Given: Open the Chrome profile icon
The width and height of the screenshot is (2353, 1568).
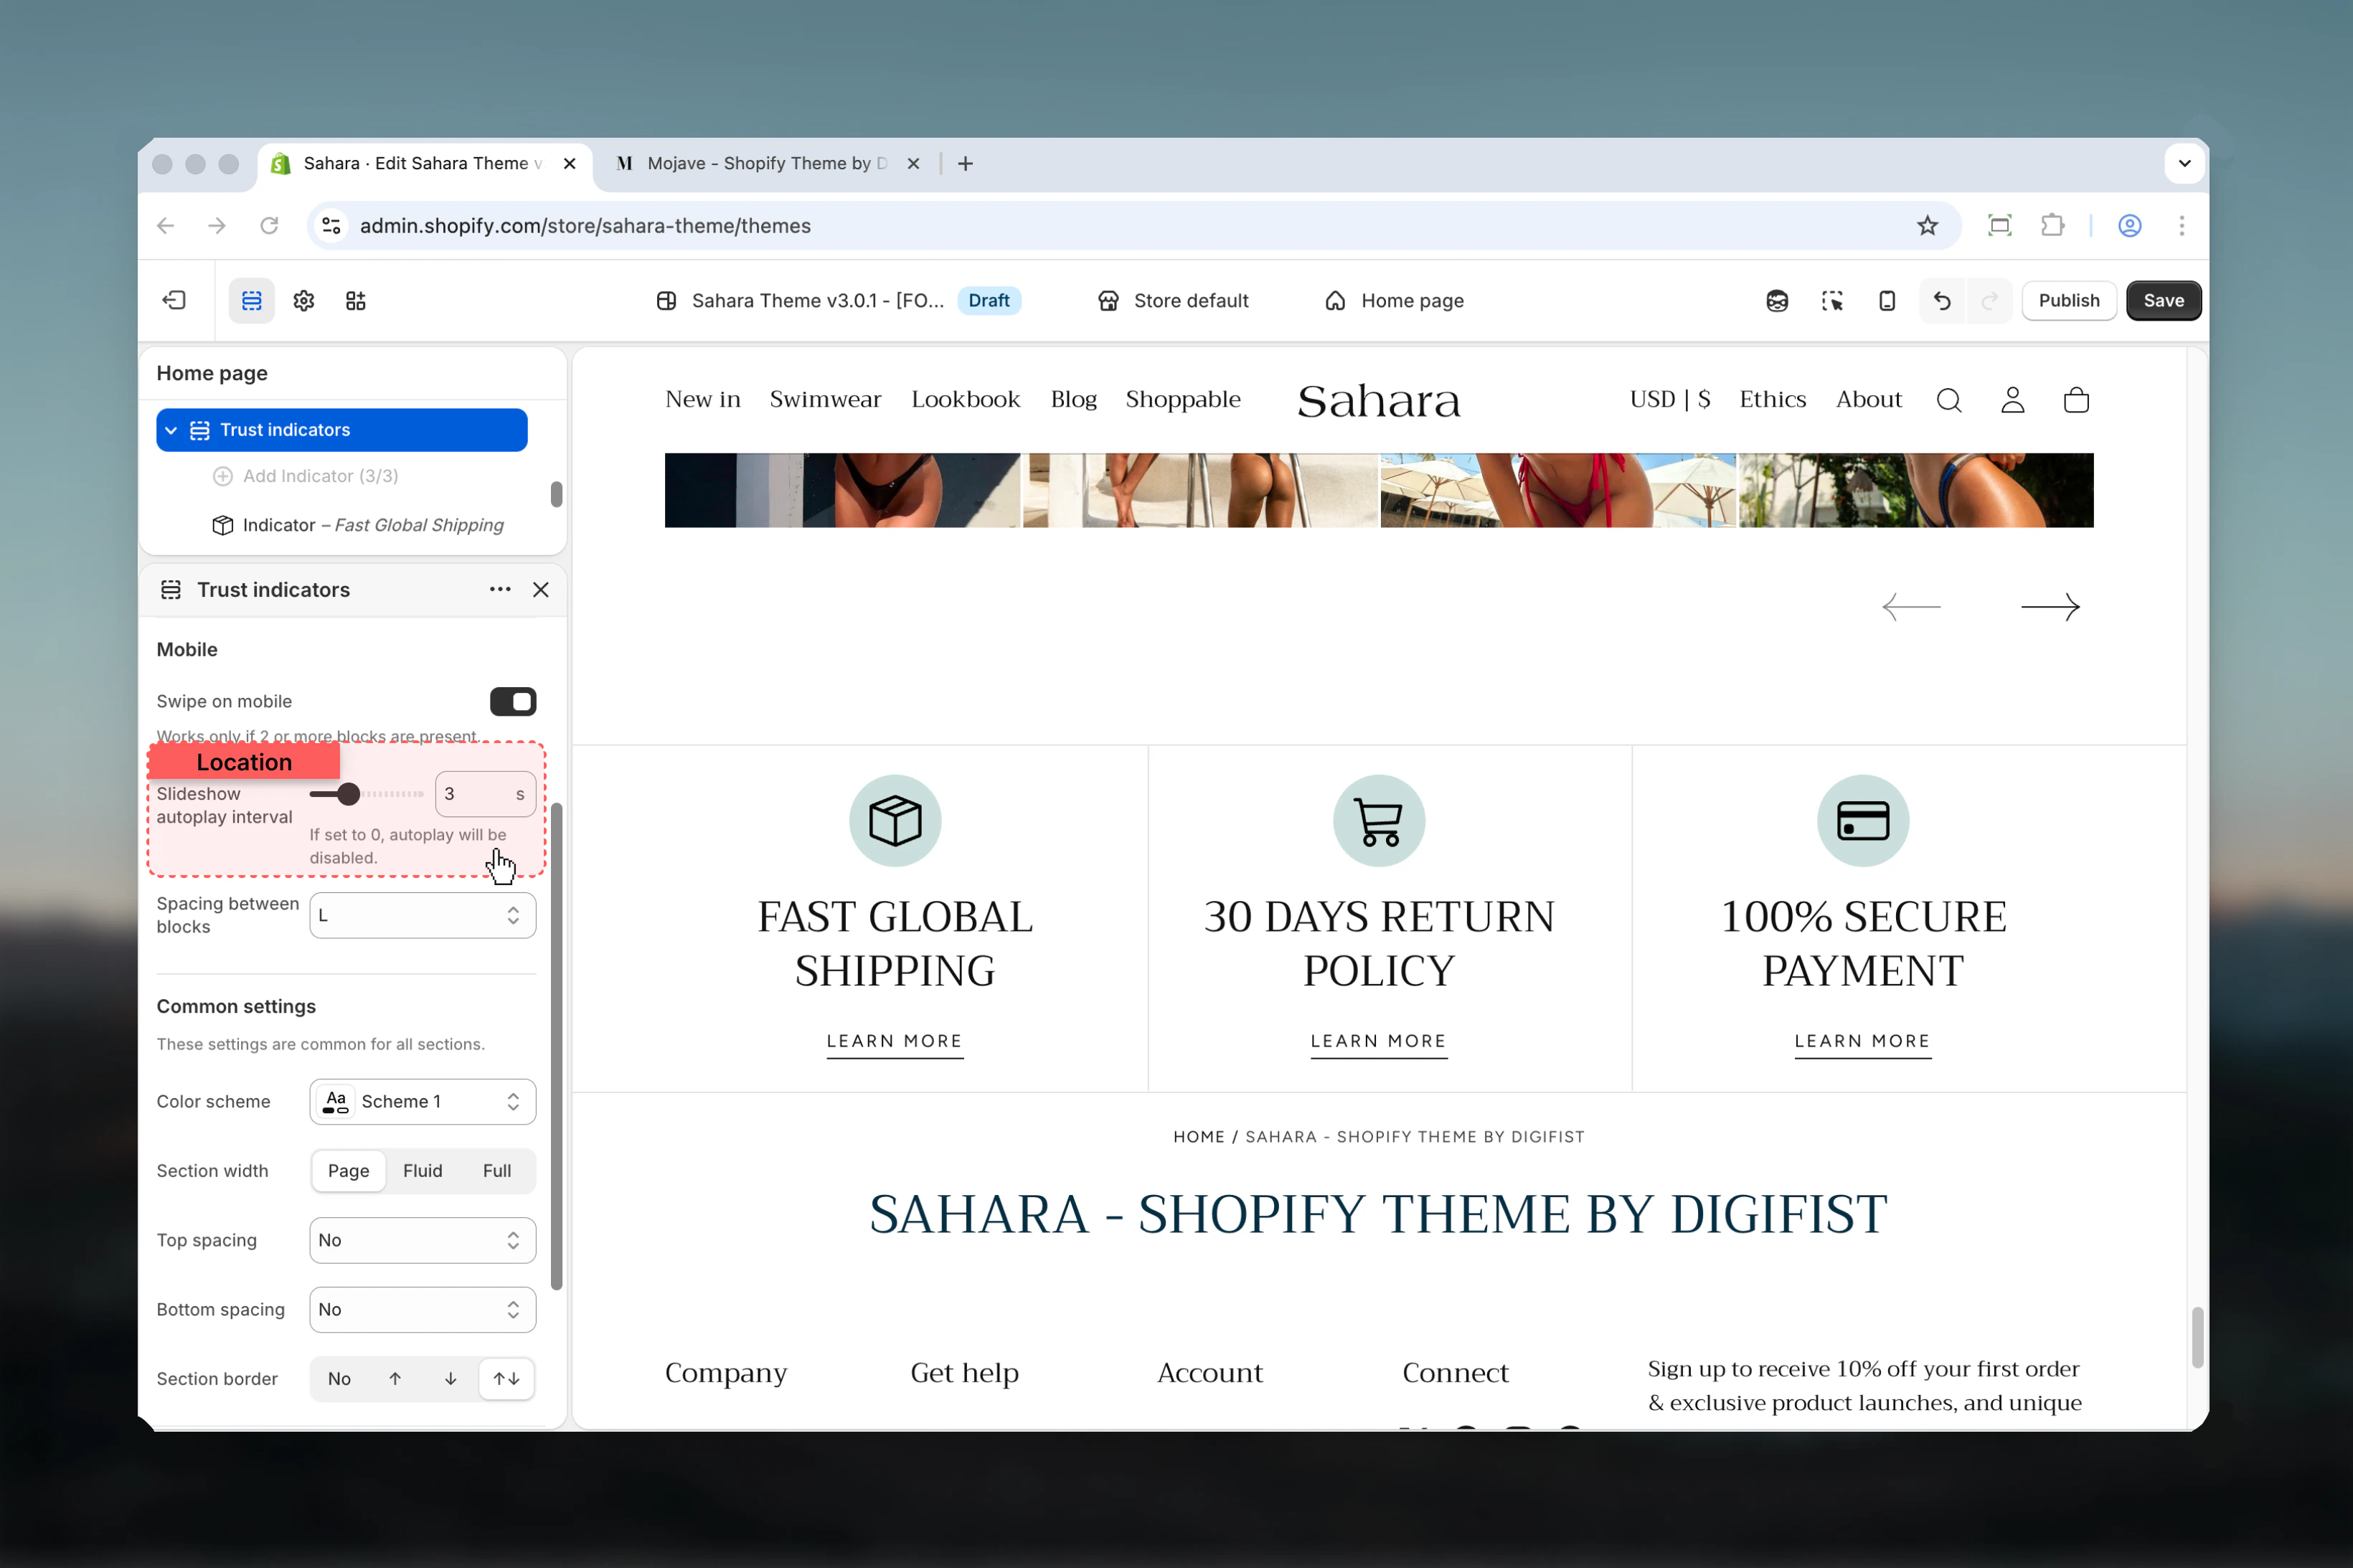Looking at the screenshot, I should [x=2130, y=226].
